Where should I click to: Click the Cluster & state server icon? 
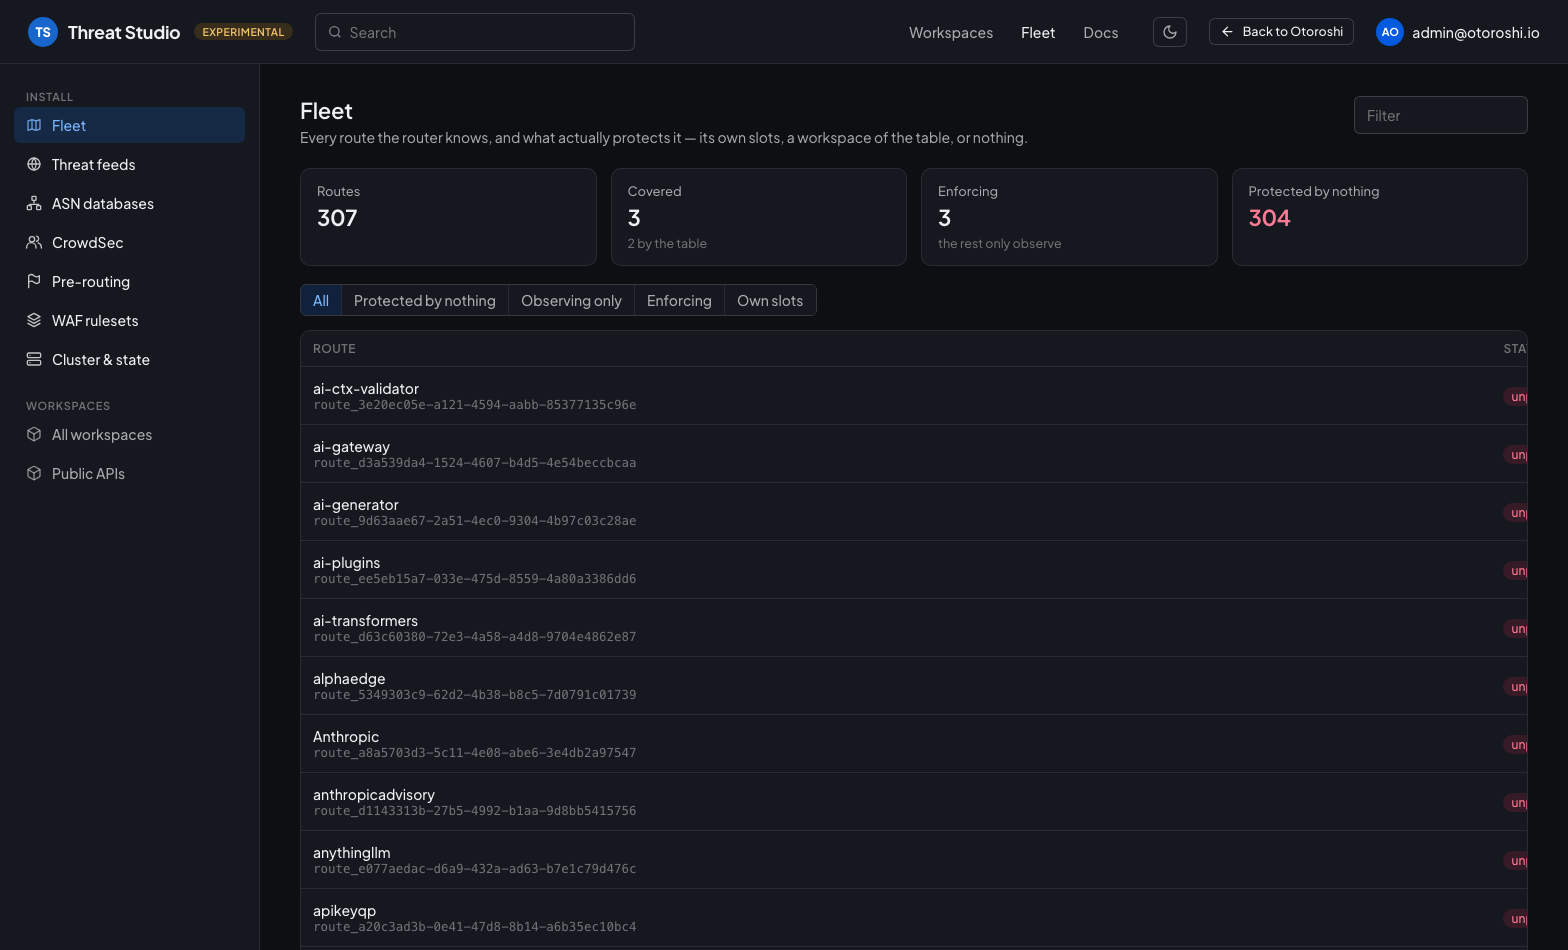point(34,359)
